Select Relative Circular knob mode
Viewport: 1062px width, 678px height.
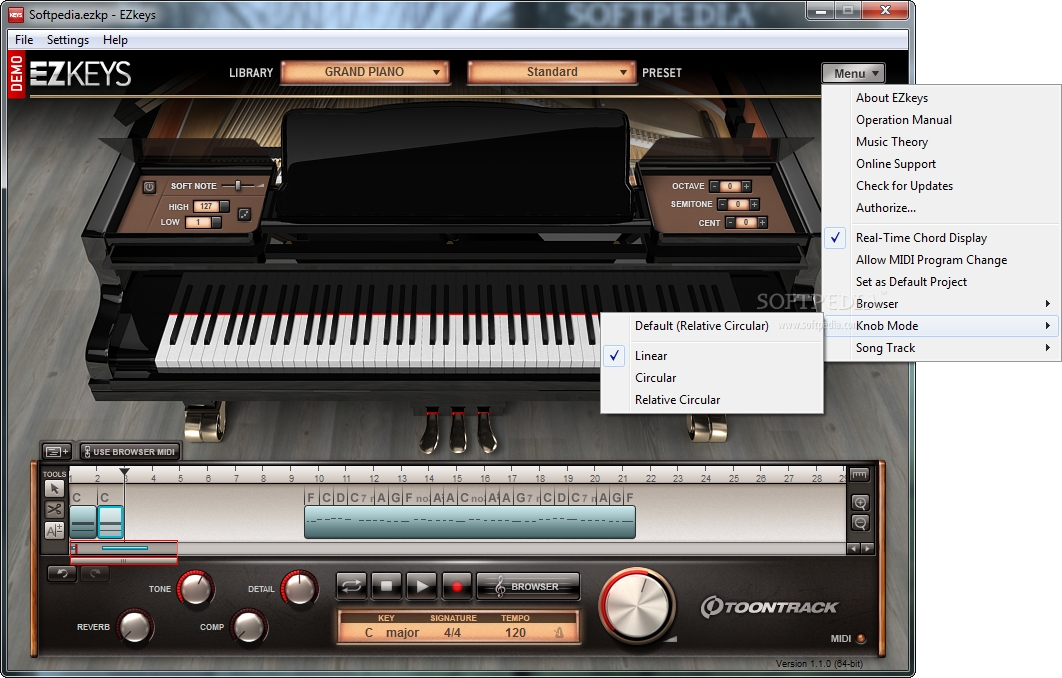712,400
